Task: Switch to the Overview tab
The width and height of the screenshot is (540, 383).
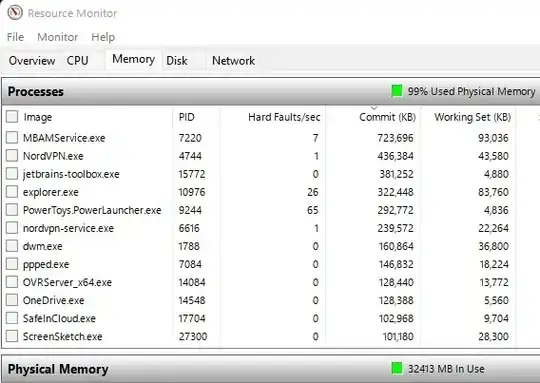Action: (32, 61)
